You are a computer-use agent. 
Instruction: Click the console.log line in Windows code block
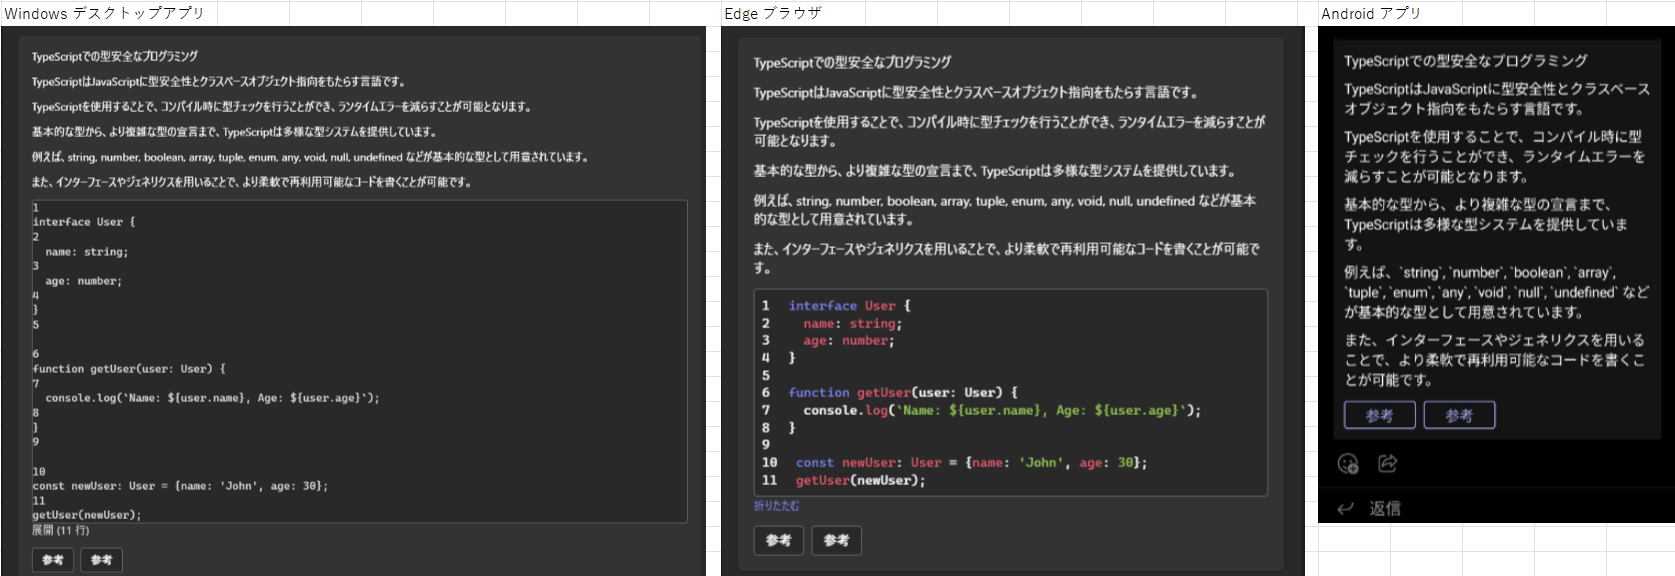(212, 398)
